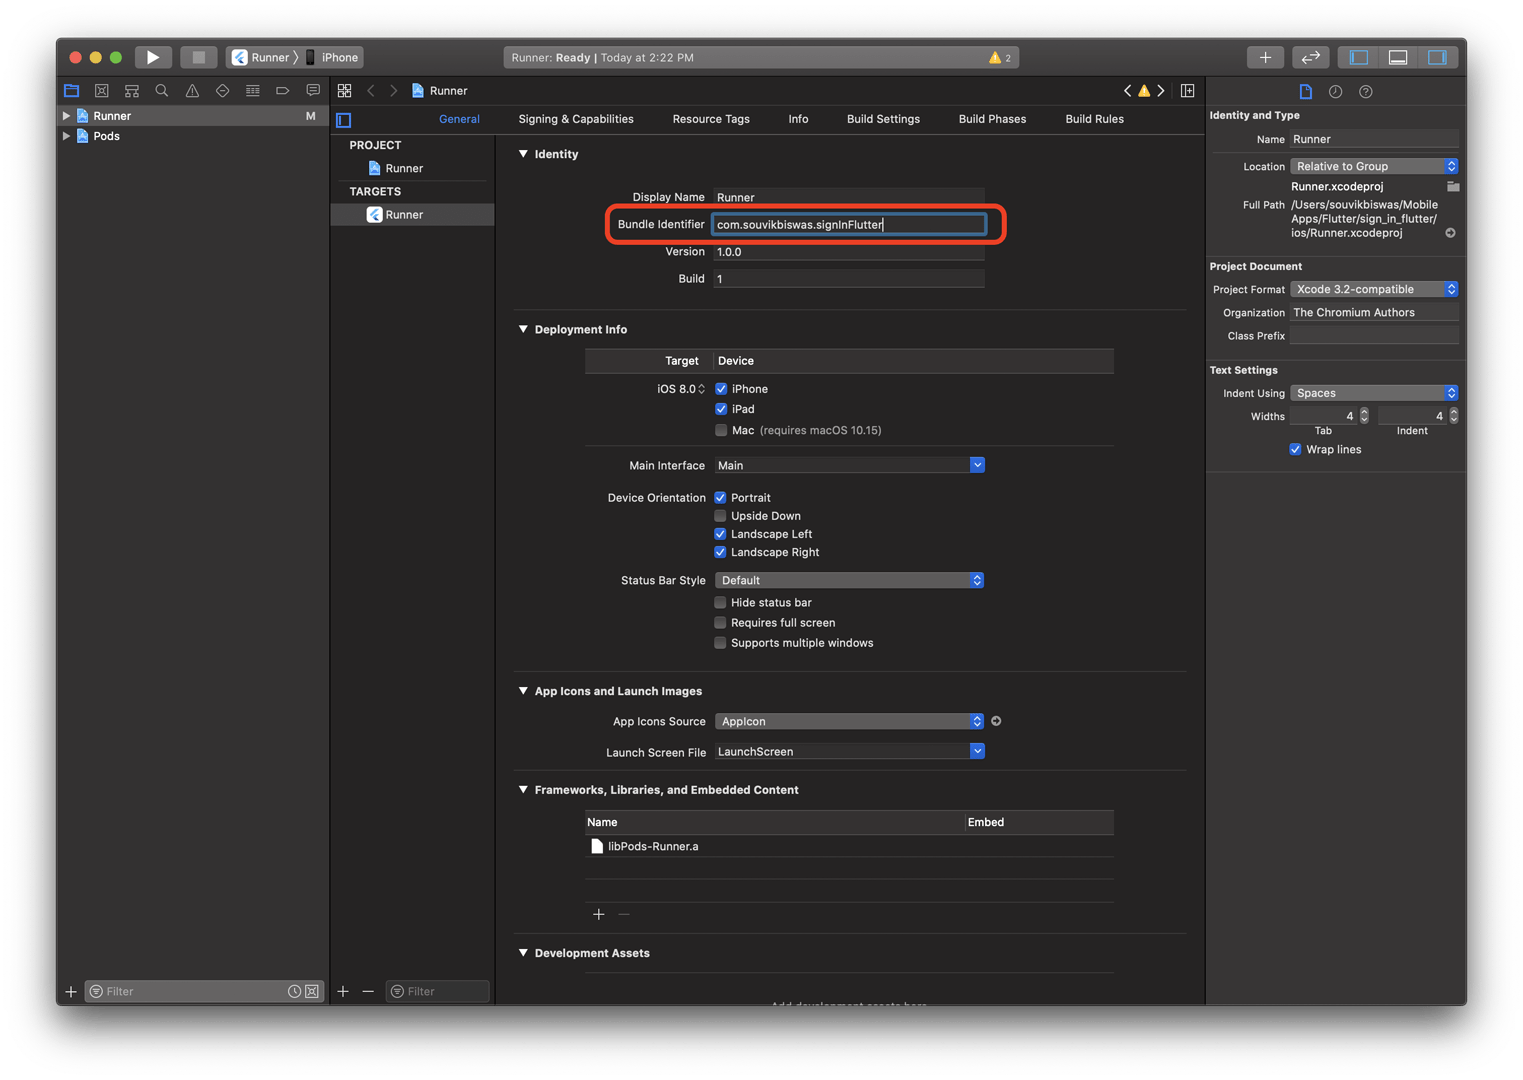Click the warning badge in status bar

(x=999, y=58)
